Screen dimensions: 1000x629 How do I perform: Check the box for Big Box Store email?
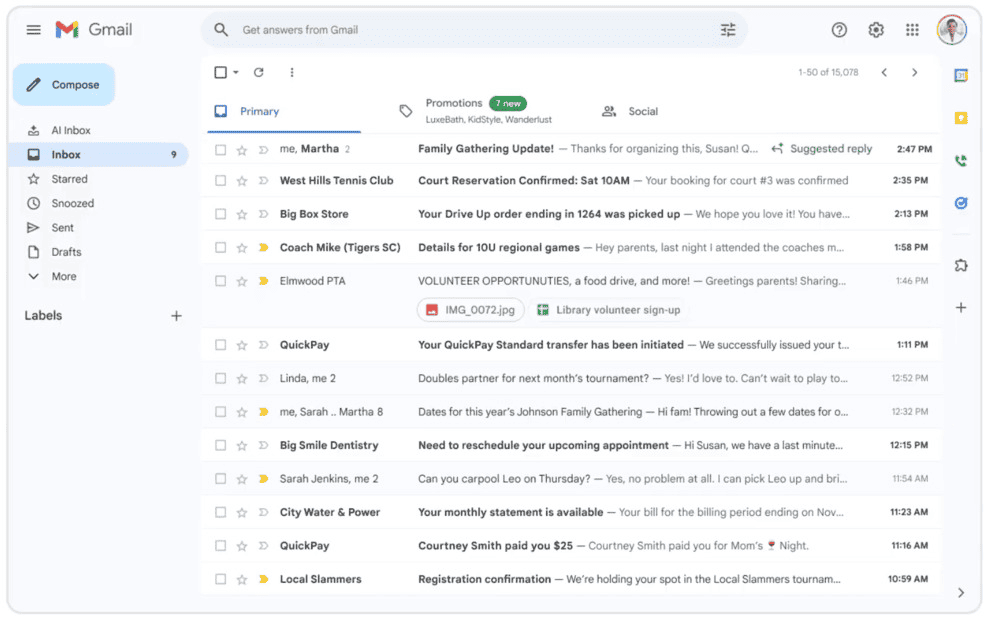coord(221,214)
